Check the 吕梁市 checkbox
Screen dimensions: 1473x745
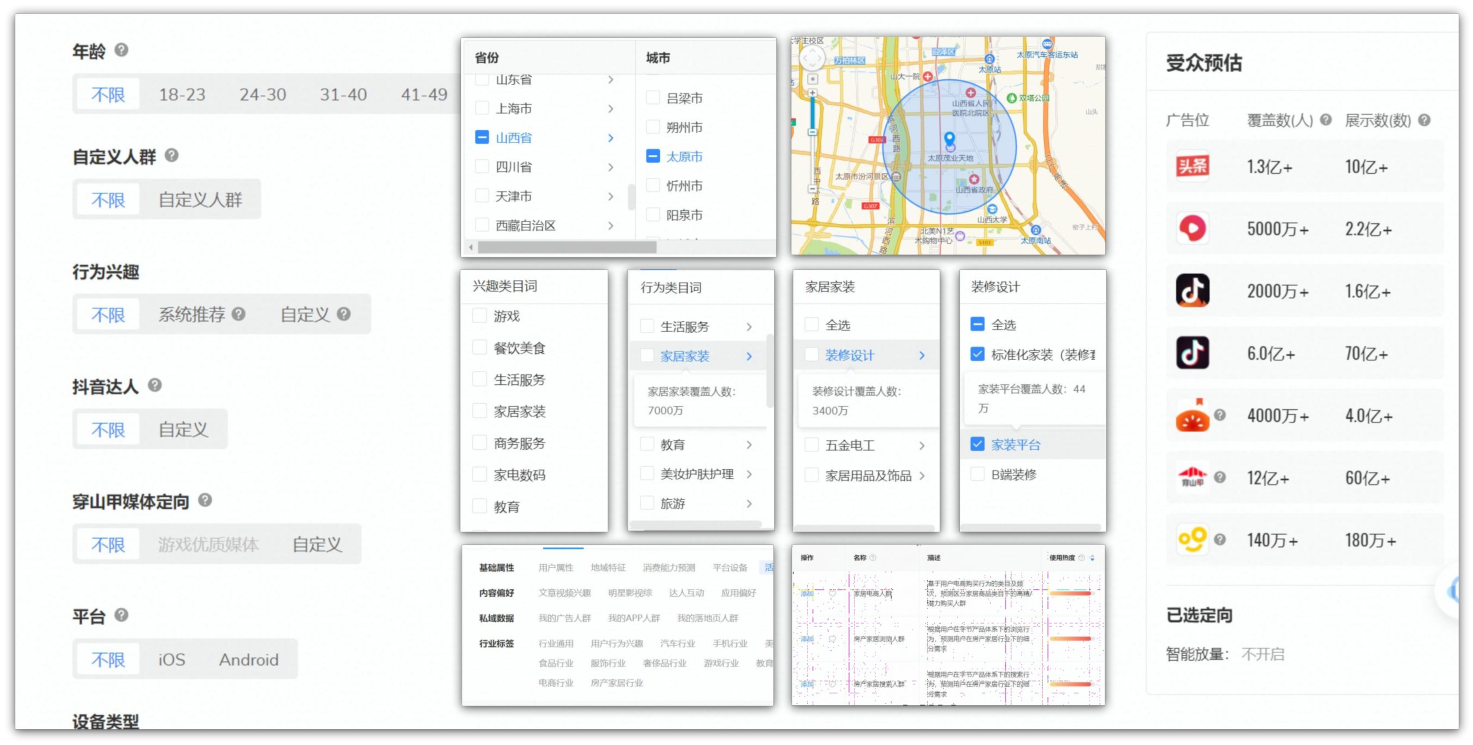653,98
